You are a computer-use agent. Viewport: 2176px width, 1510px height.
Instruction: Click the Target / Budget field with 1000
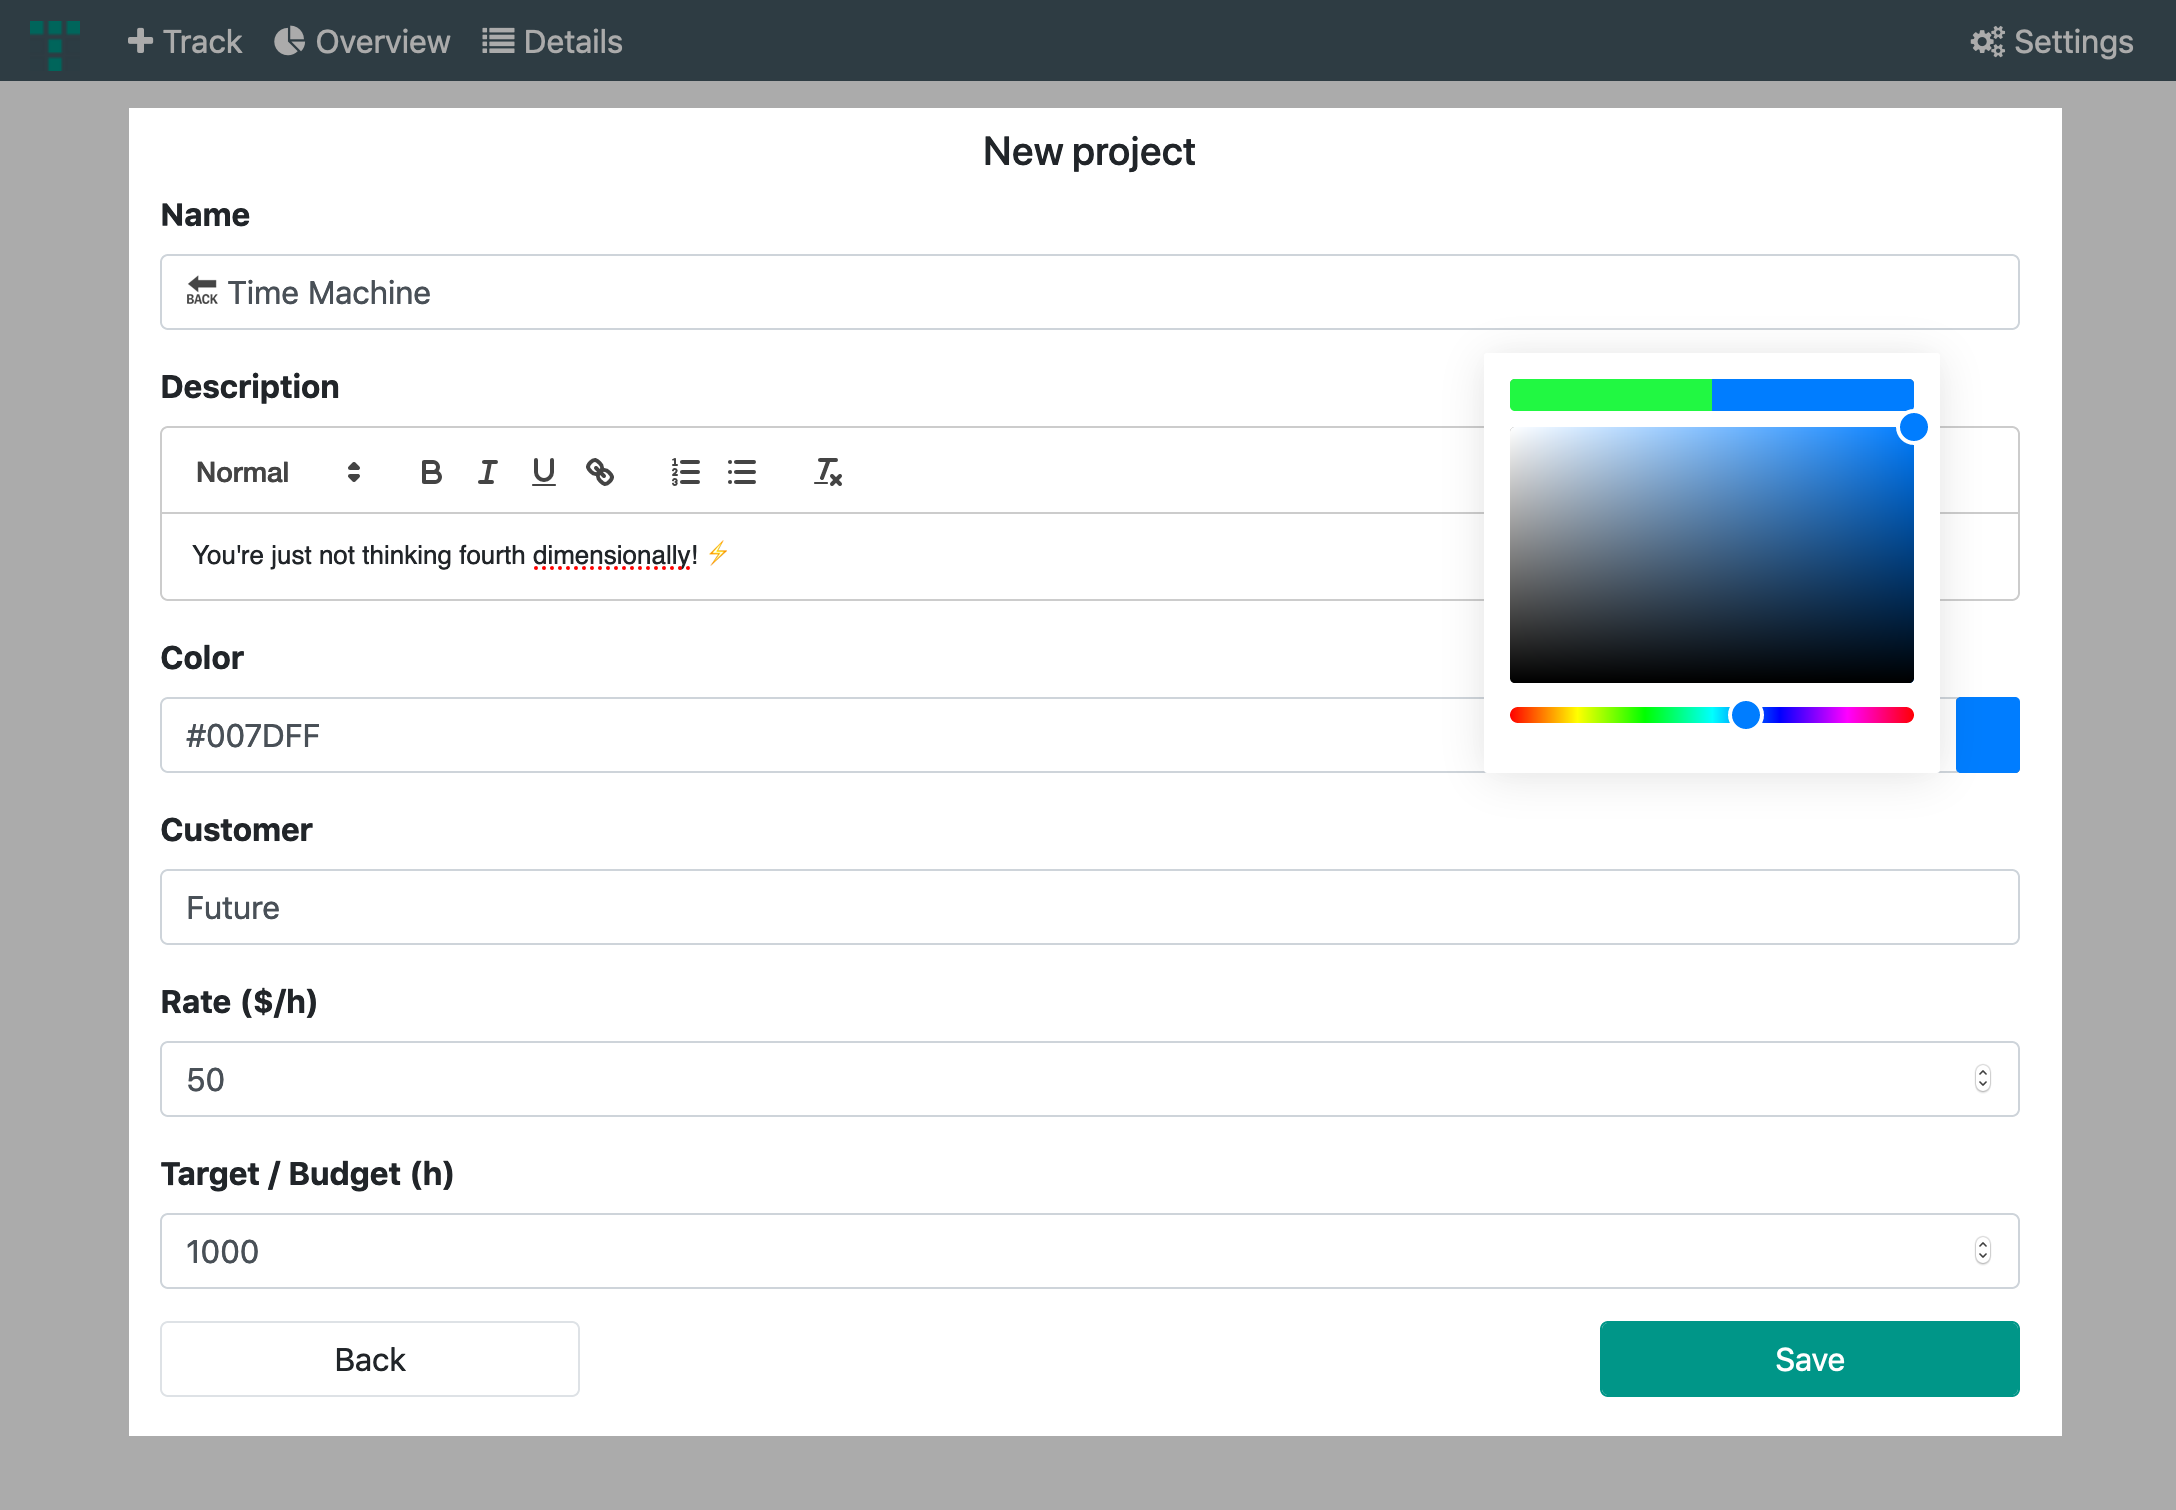(x=1090, y=1251)
